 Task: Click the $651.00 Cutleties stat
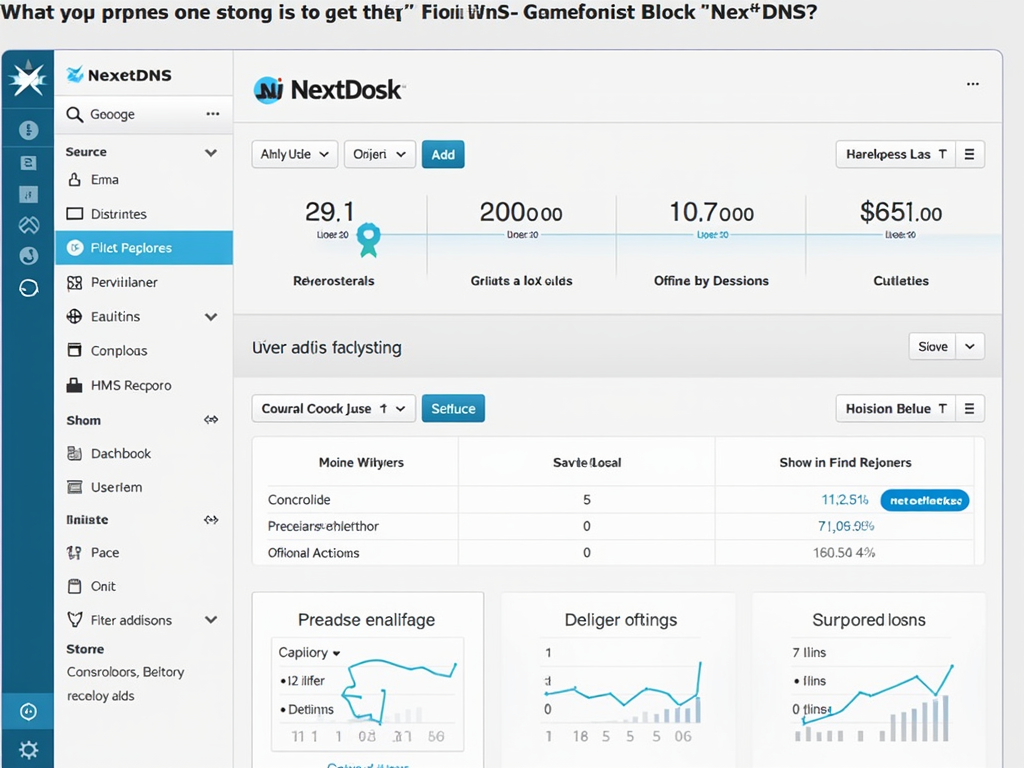901,242
